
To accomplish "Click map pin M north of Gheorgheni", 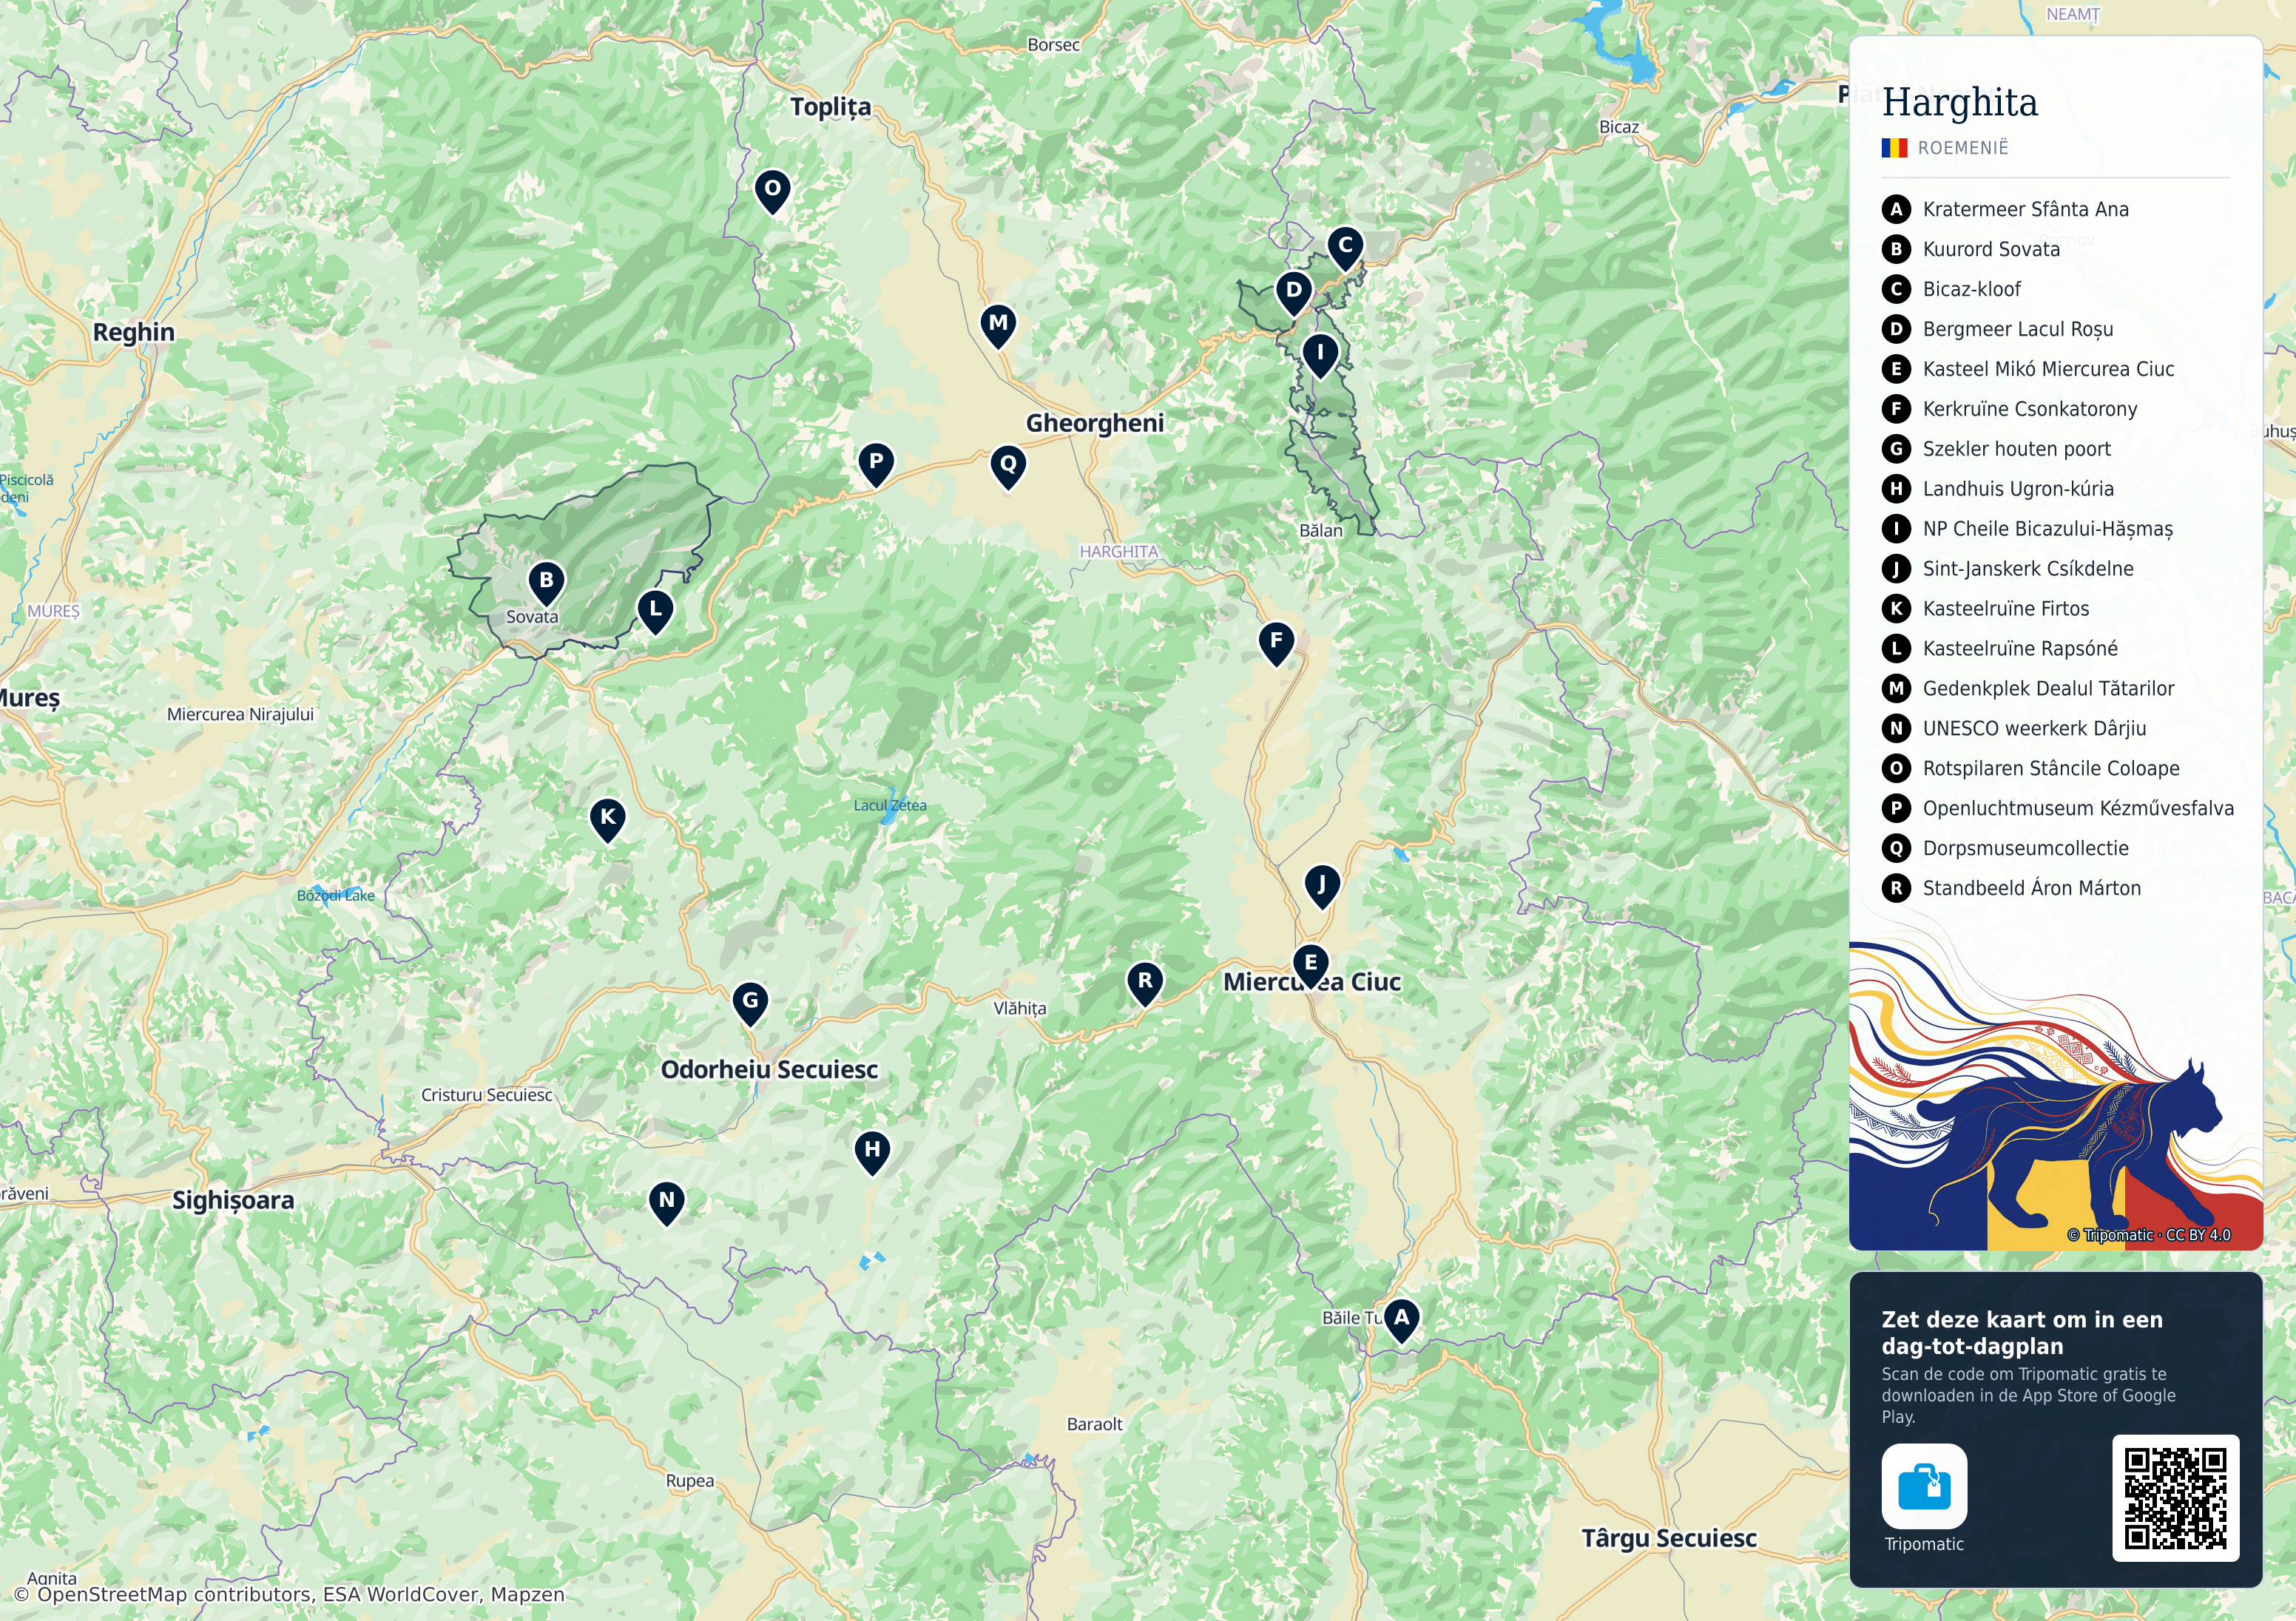I will (998, 326).
